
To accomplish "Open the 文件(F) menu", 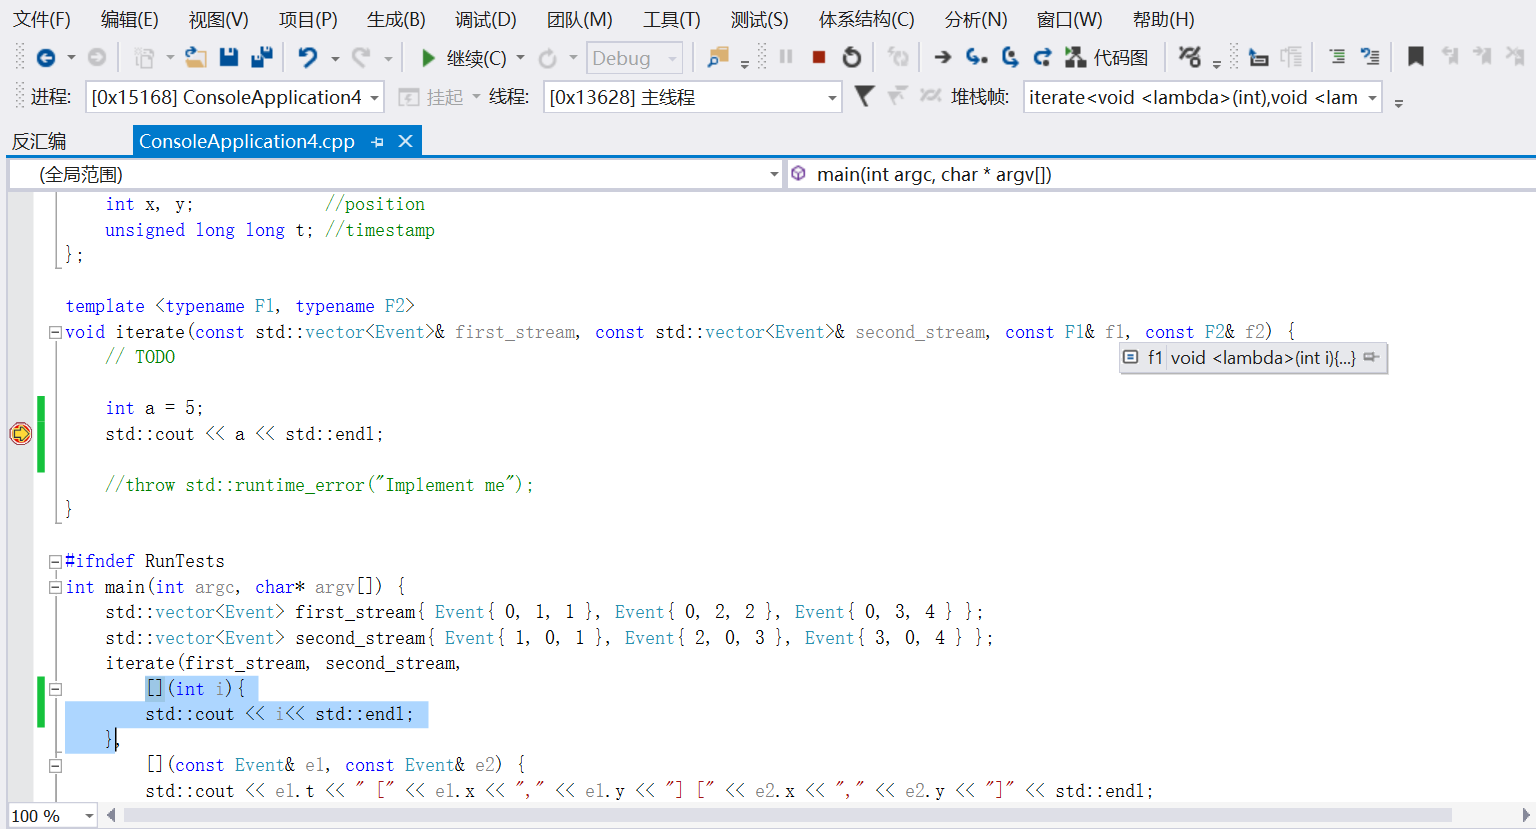I will [42, 20].
